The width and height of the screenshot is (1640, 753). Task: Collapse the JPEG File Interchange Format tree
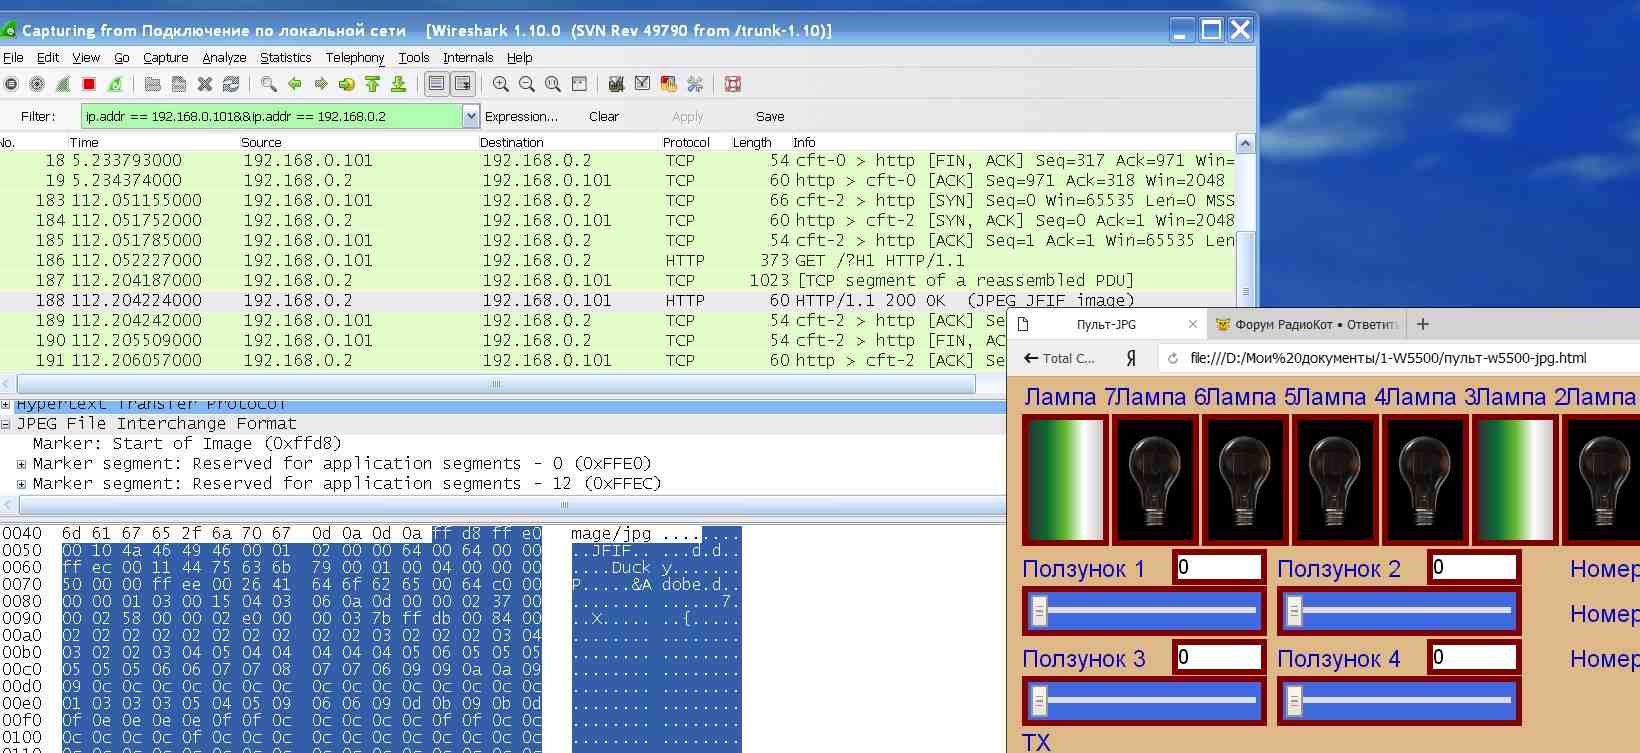pyautogui.click(x=6, y=424)
